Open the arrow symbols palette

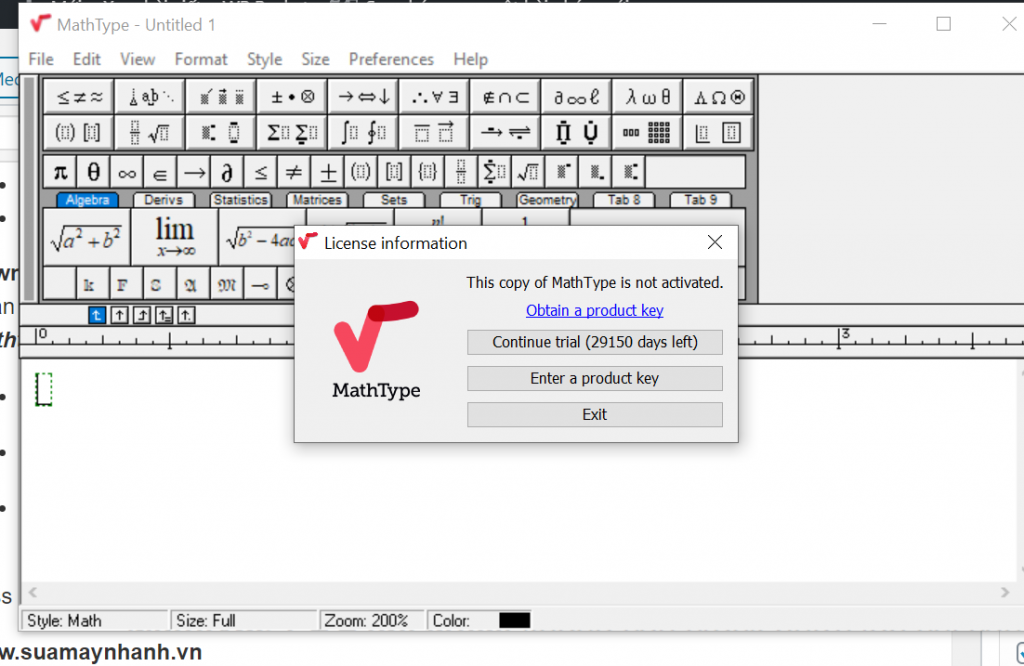[364, 97]
